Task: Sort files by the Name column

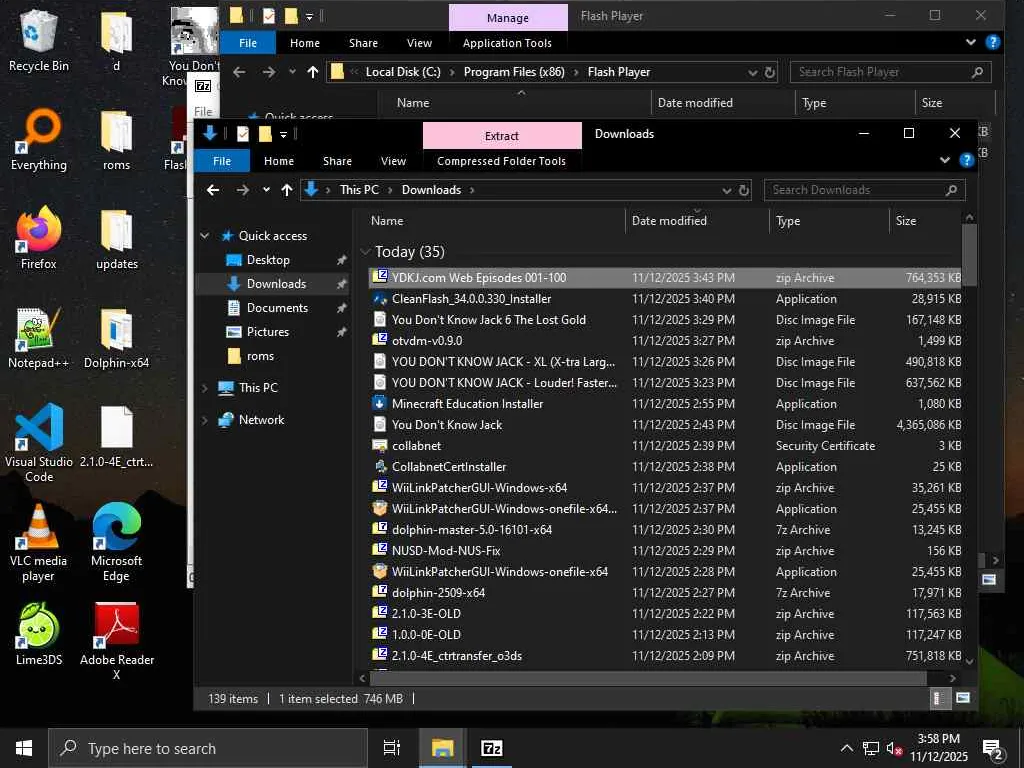Action: pos(496,221)
